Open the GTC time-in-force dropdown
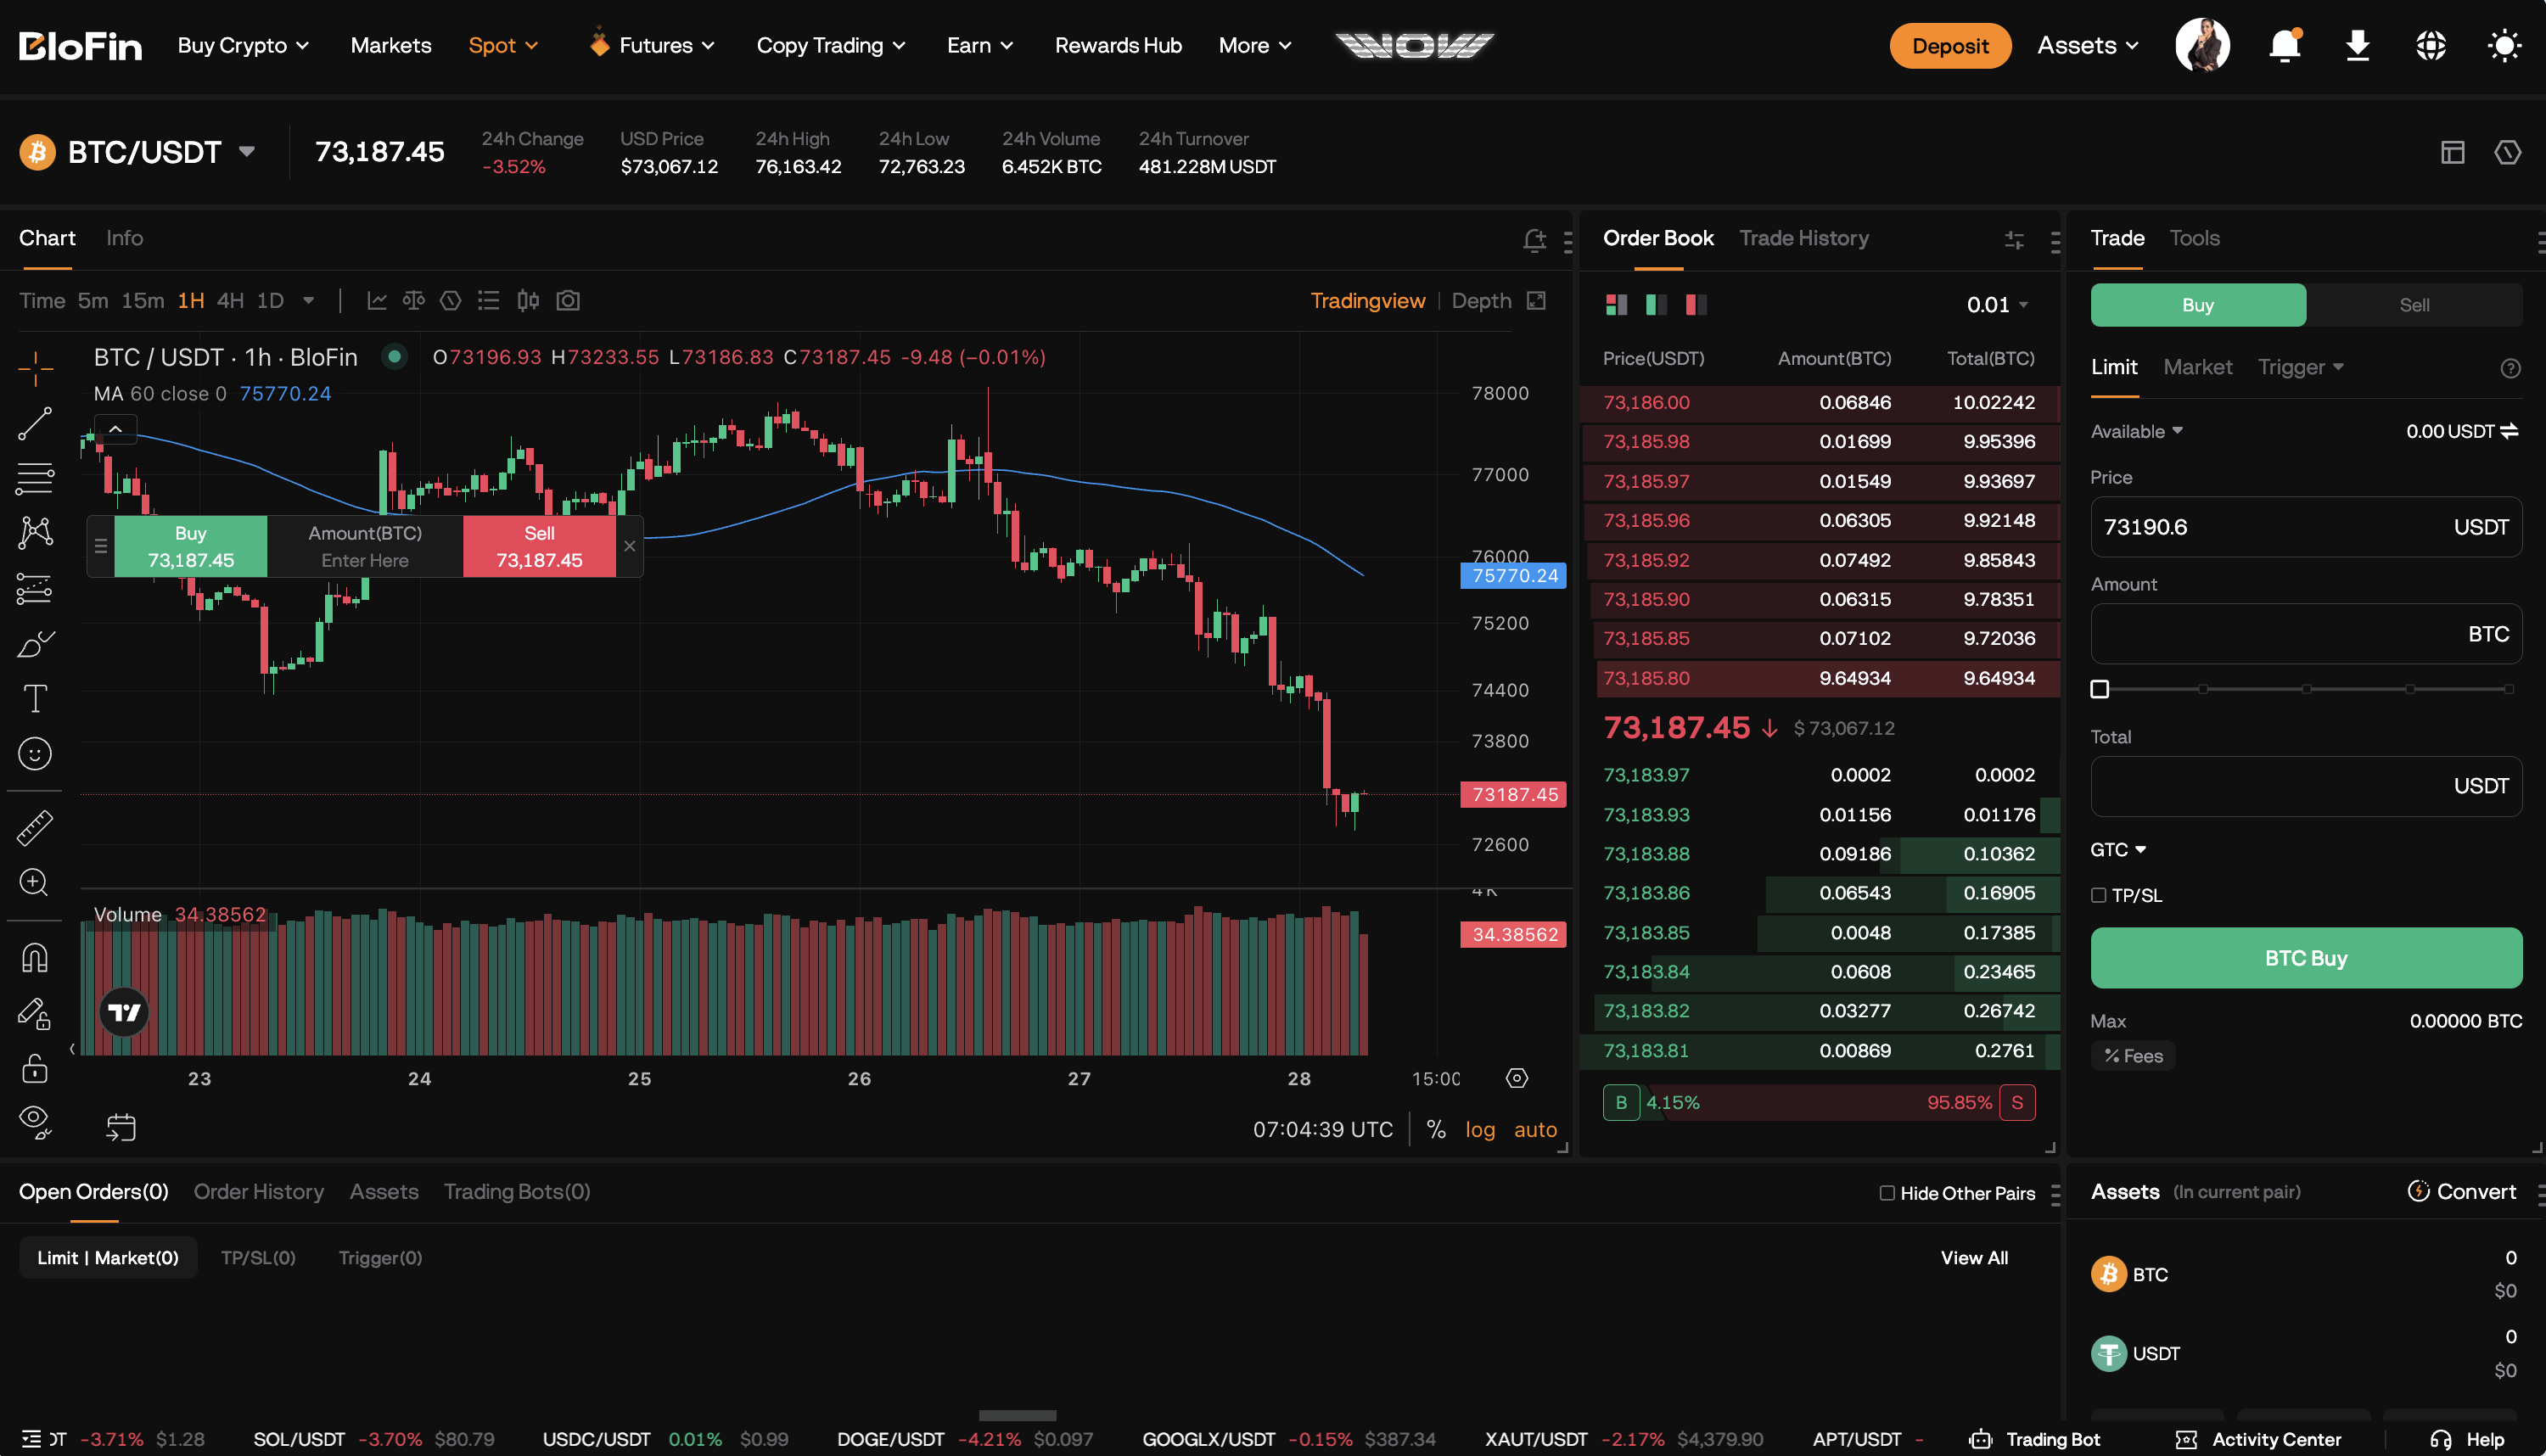The width and height of the screenshot is (2546, 1456). click(x=2118, y=850)
